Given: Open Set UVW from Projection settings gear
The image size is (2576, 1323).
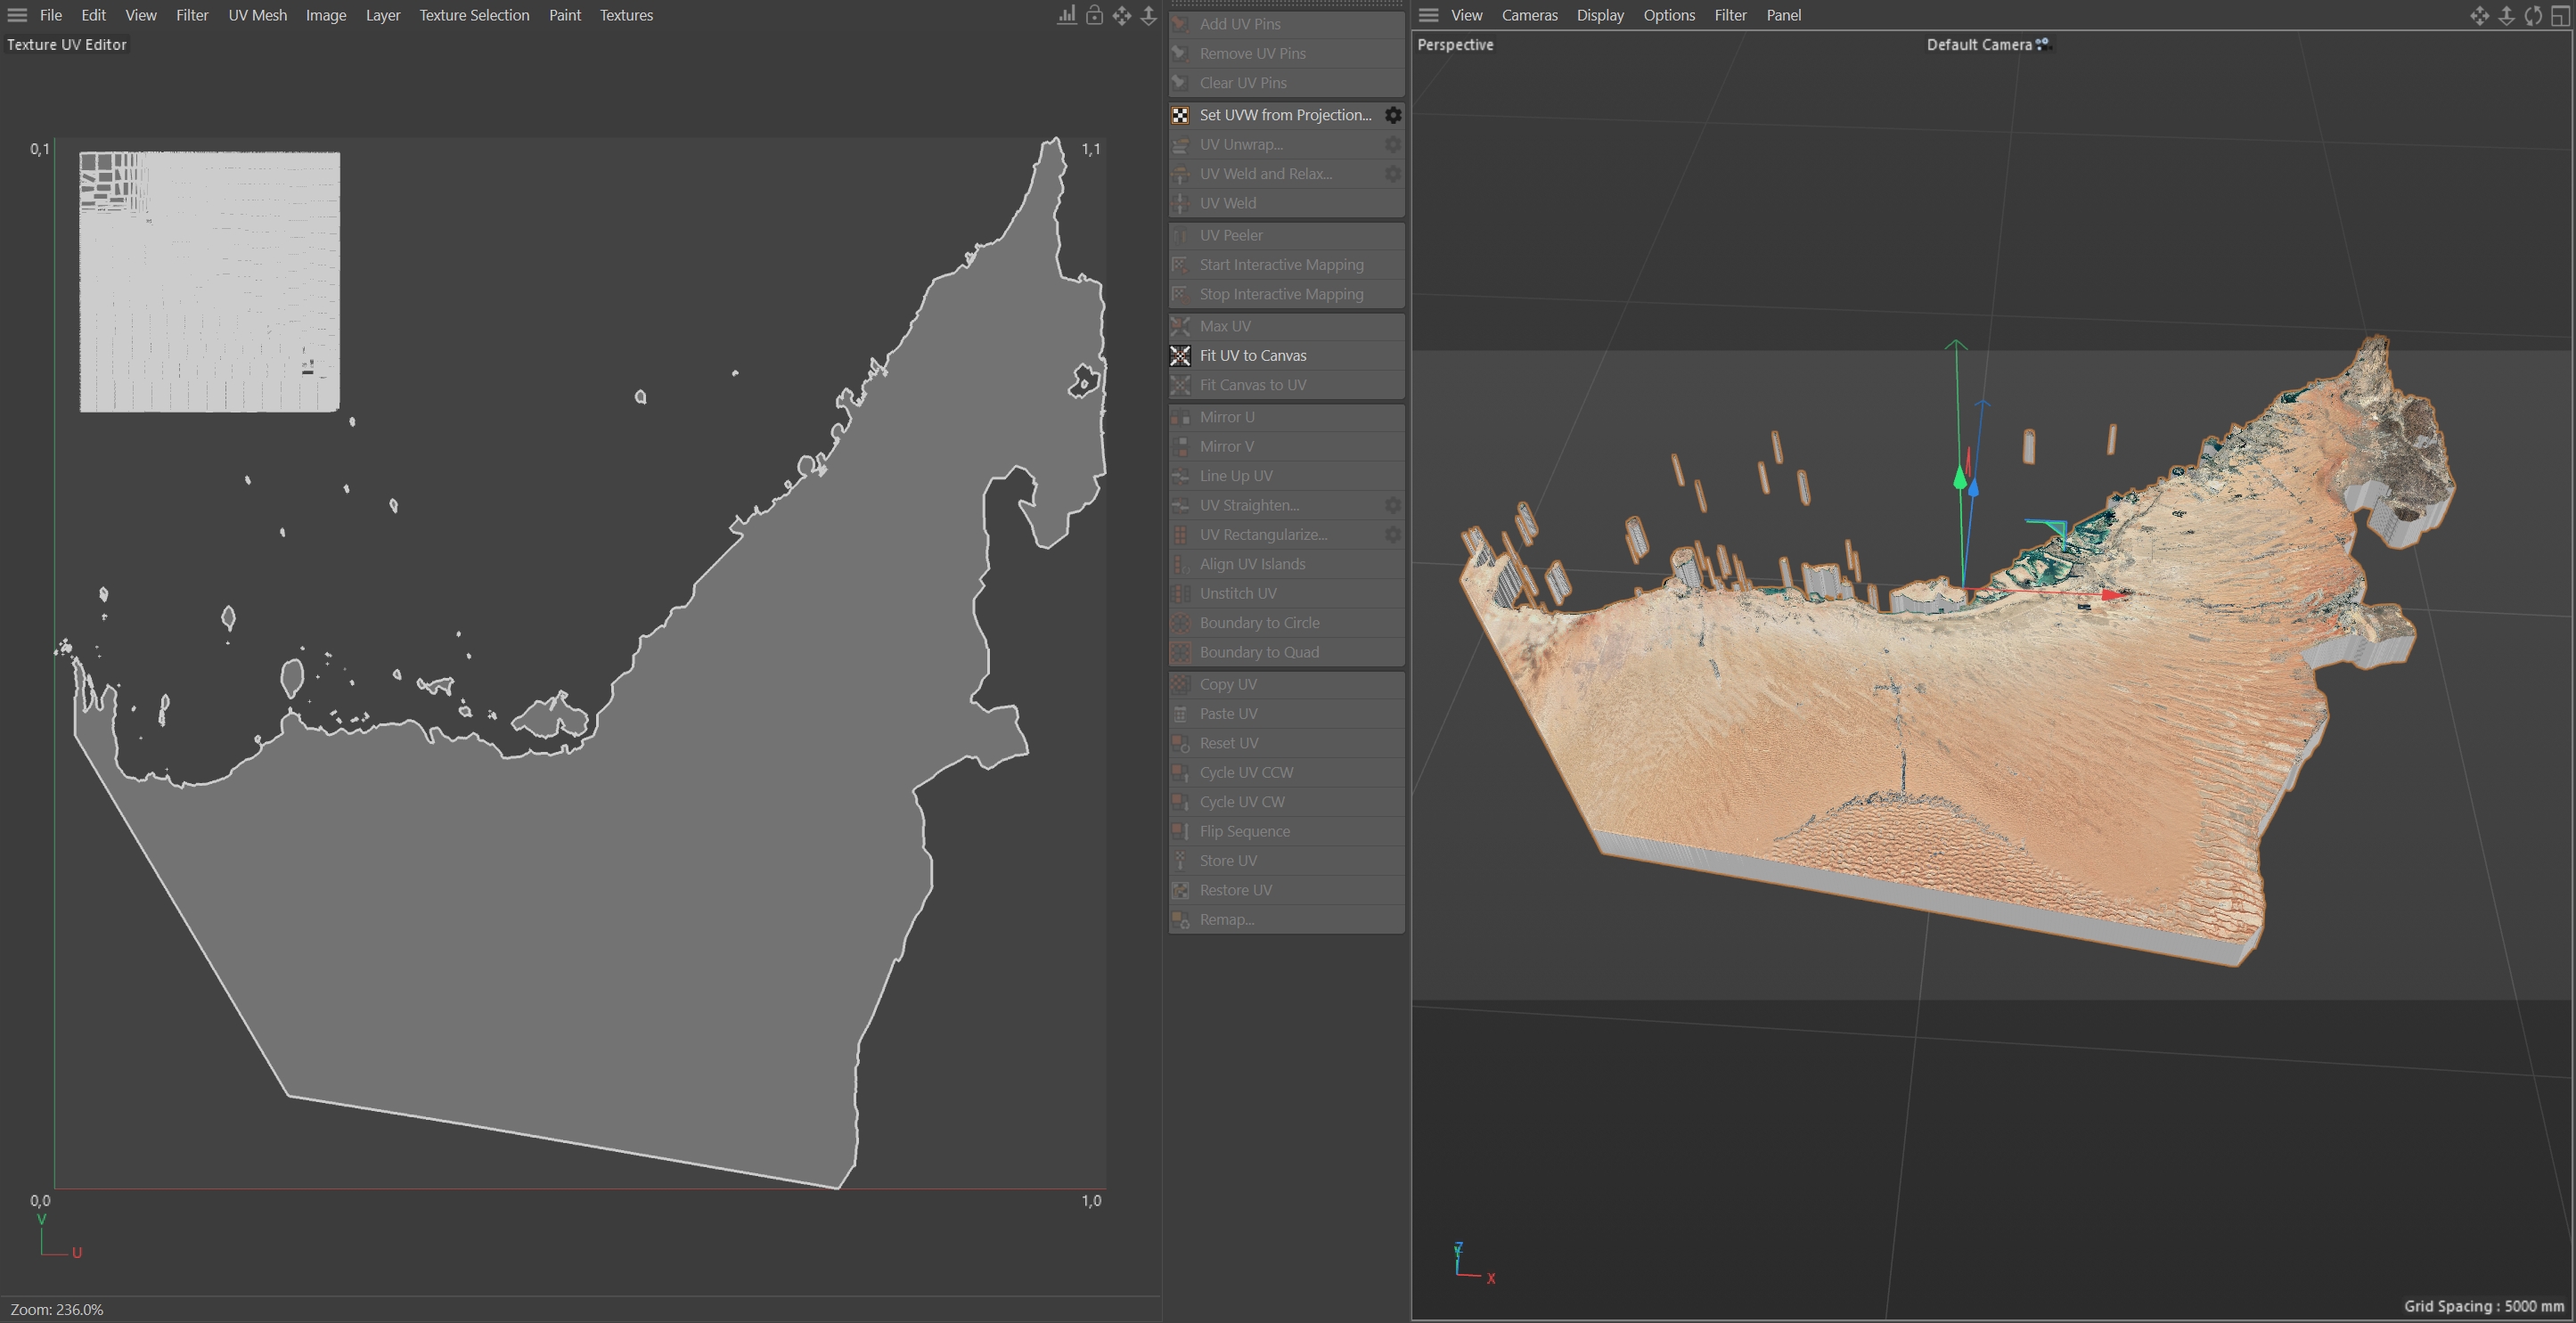Looking at the screenshot, I should 1392,115.
